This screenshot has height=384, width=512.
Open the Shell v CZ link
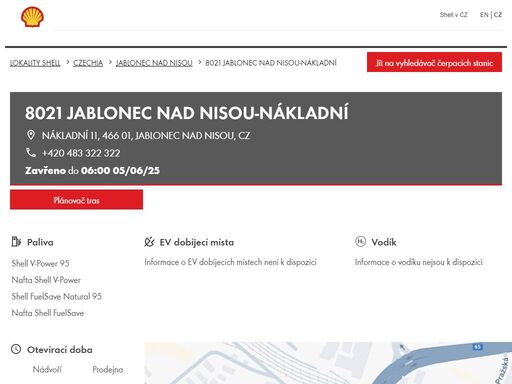[453, 15]
